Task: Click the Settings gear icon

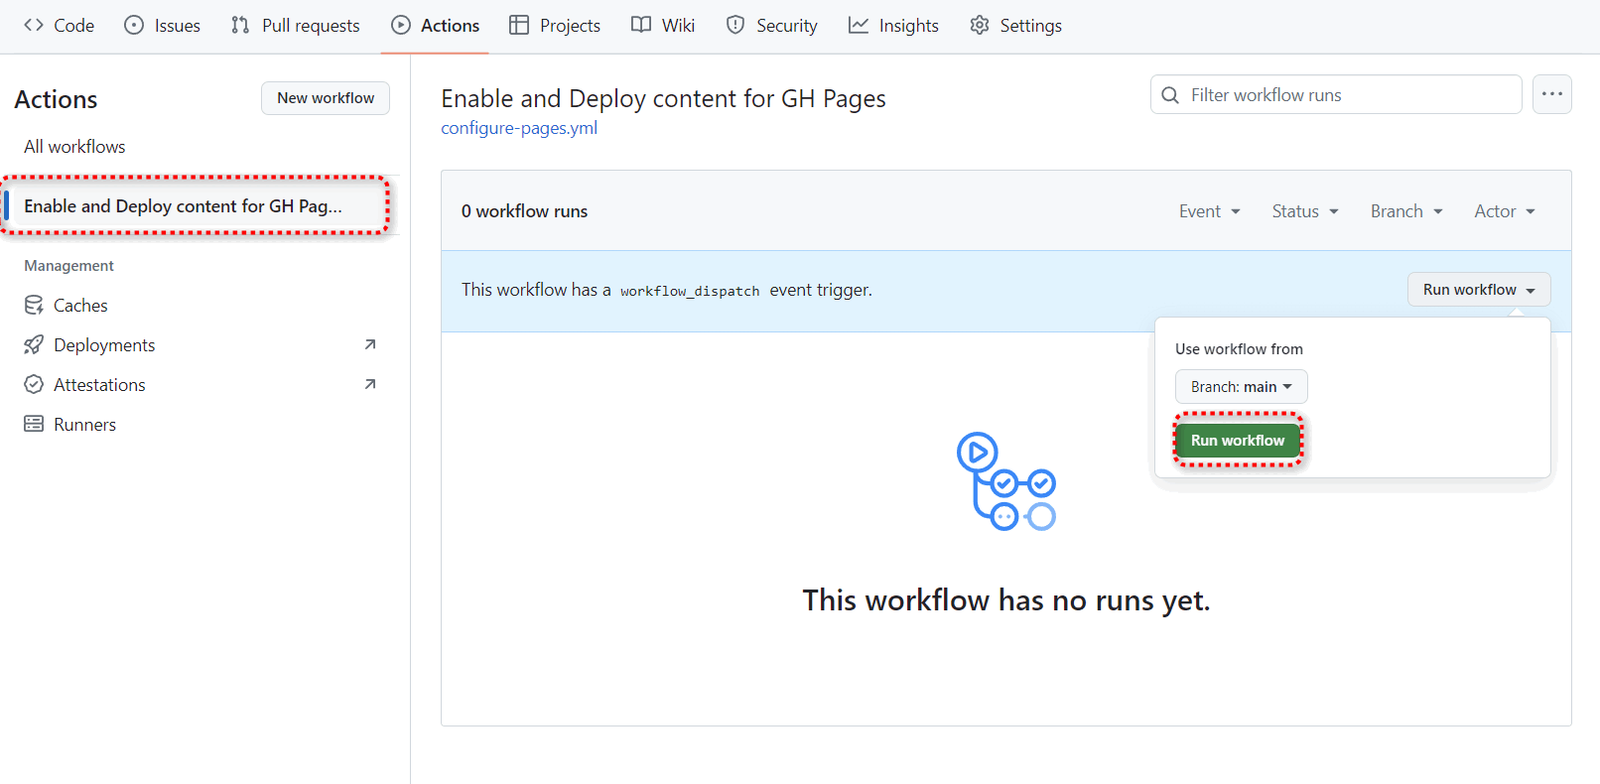Action: [x=980, y=25]
